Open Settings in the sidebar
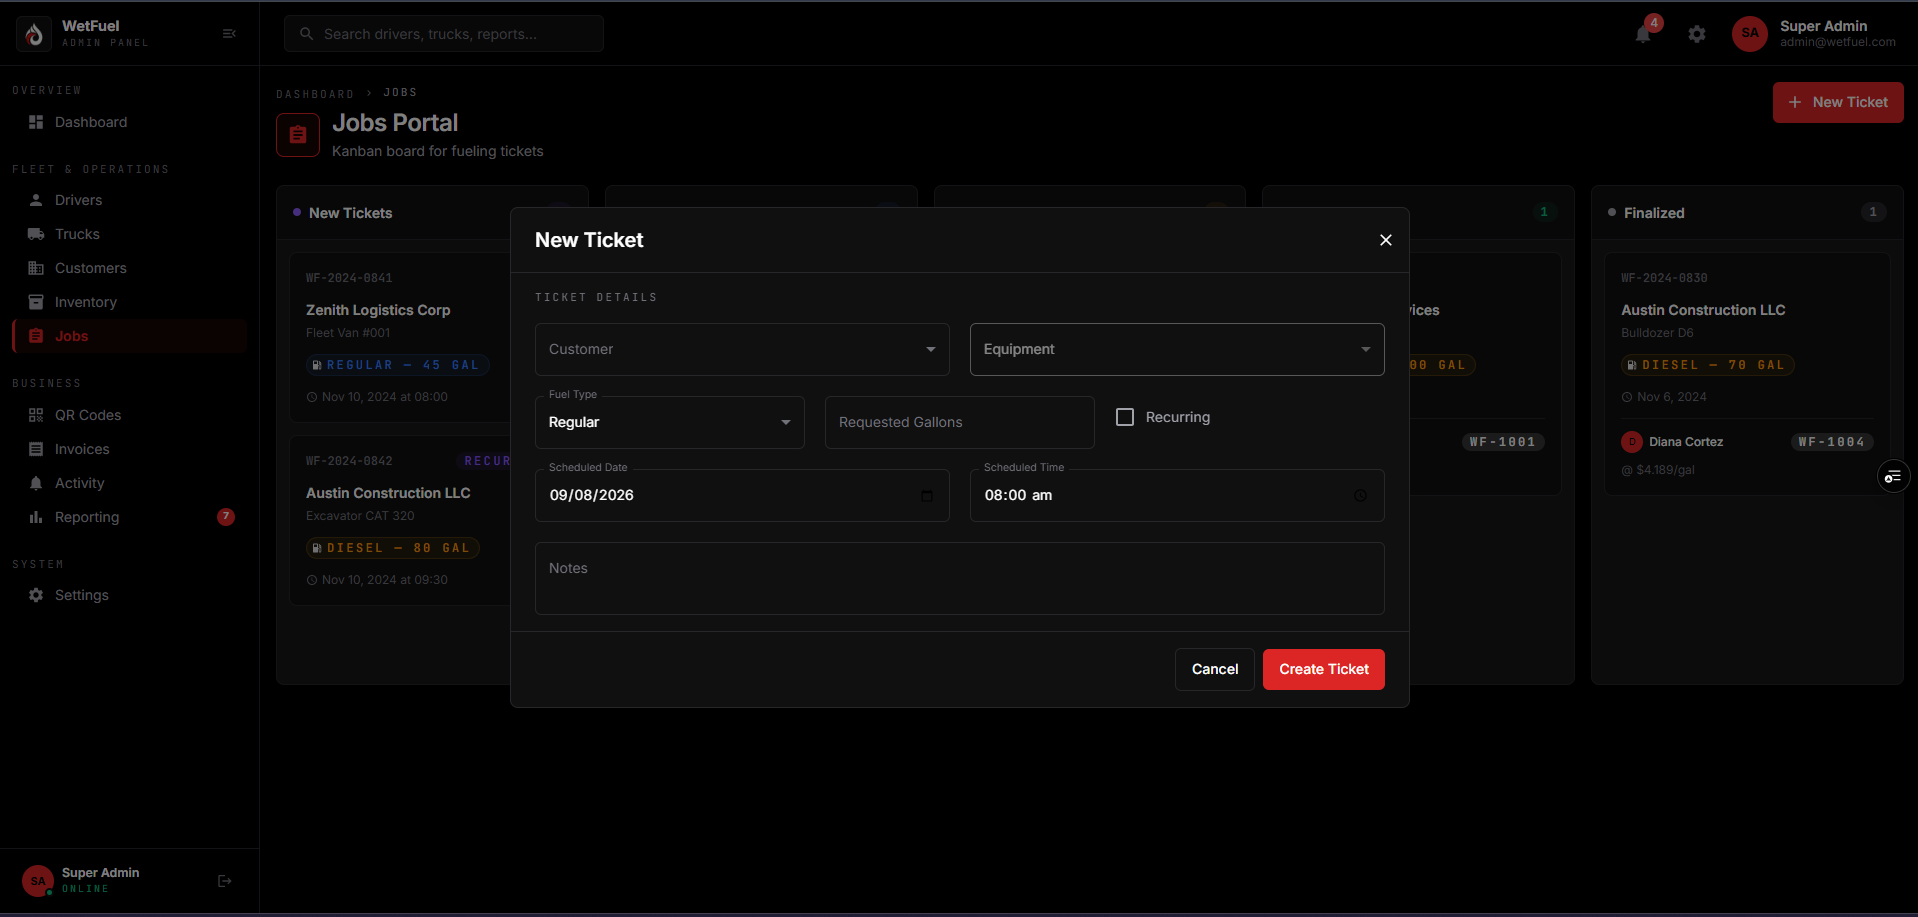The height and width of the screenshot is (917, 1918). point(130,595)
